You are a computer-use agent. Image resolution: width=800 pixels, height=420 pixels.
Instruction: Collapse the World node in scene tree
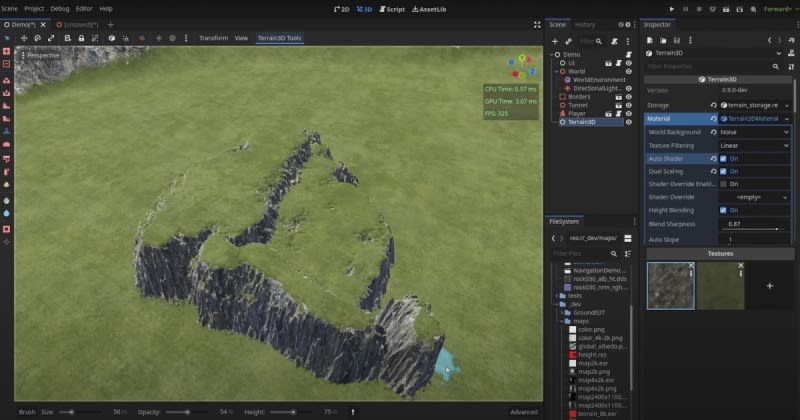pyautogui.click(x=557, y=72)
